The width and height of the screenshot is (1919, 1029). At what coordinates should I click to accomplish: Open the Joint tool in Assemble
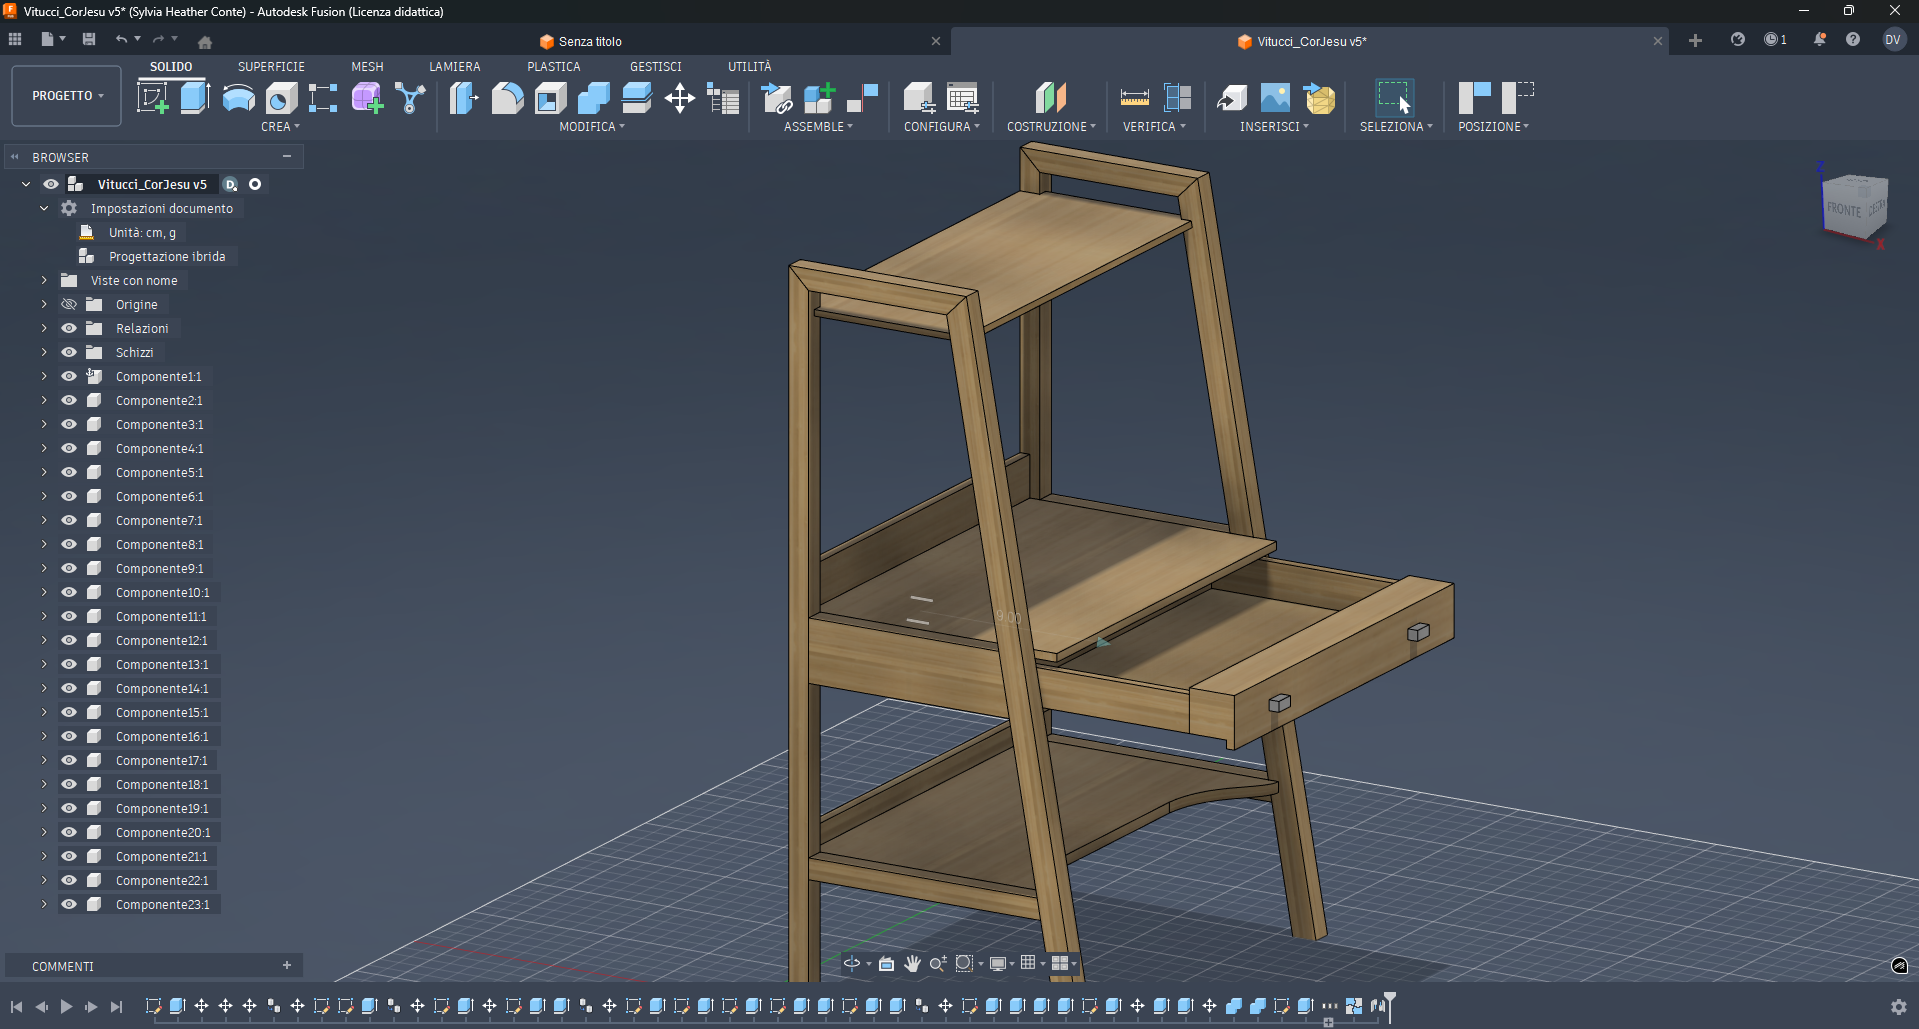pyautogui.click(x=776, y=98)
